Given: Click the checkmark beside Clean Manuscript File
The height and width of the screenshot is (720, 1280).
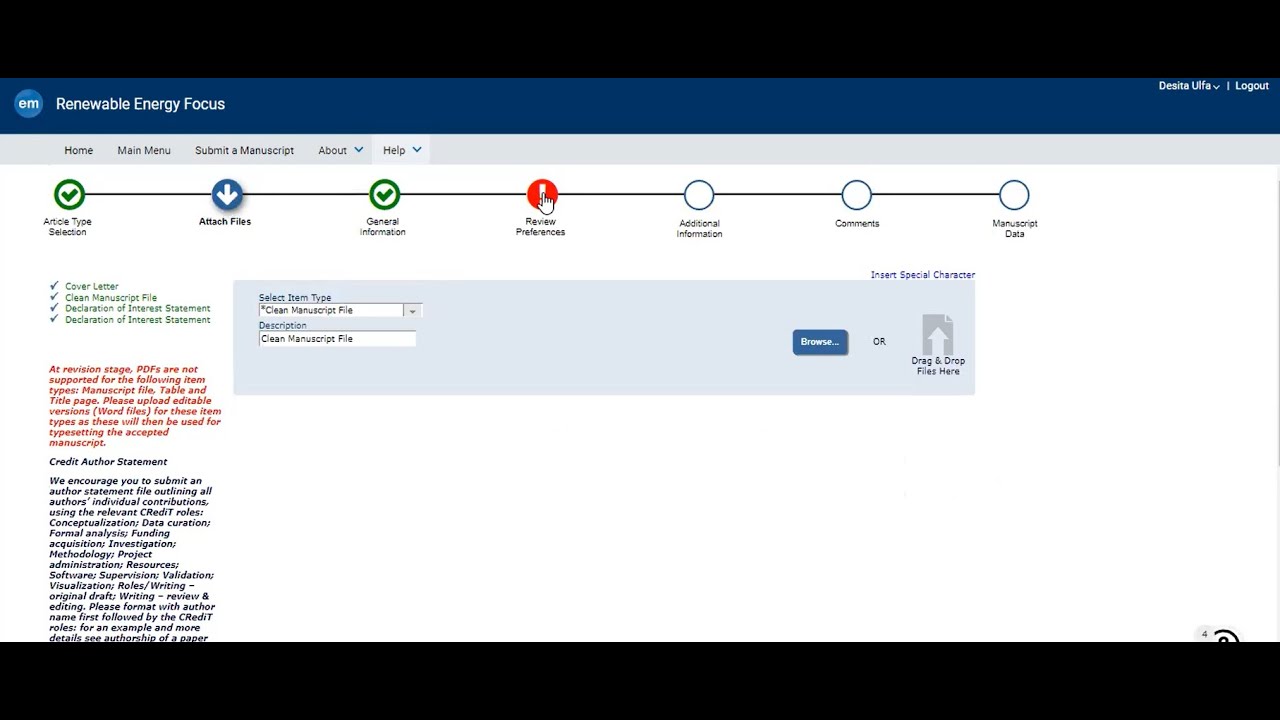Looking at the screenshot, I should pos(54,297).
